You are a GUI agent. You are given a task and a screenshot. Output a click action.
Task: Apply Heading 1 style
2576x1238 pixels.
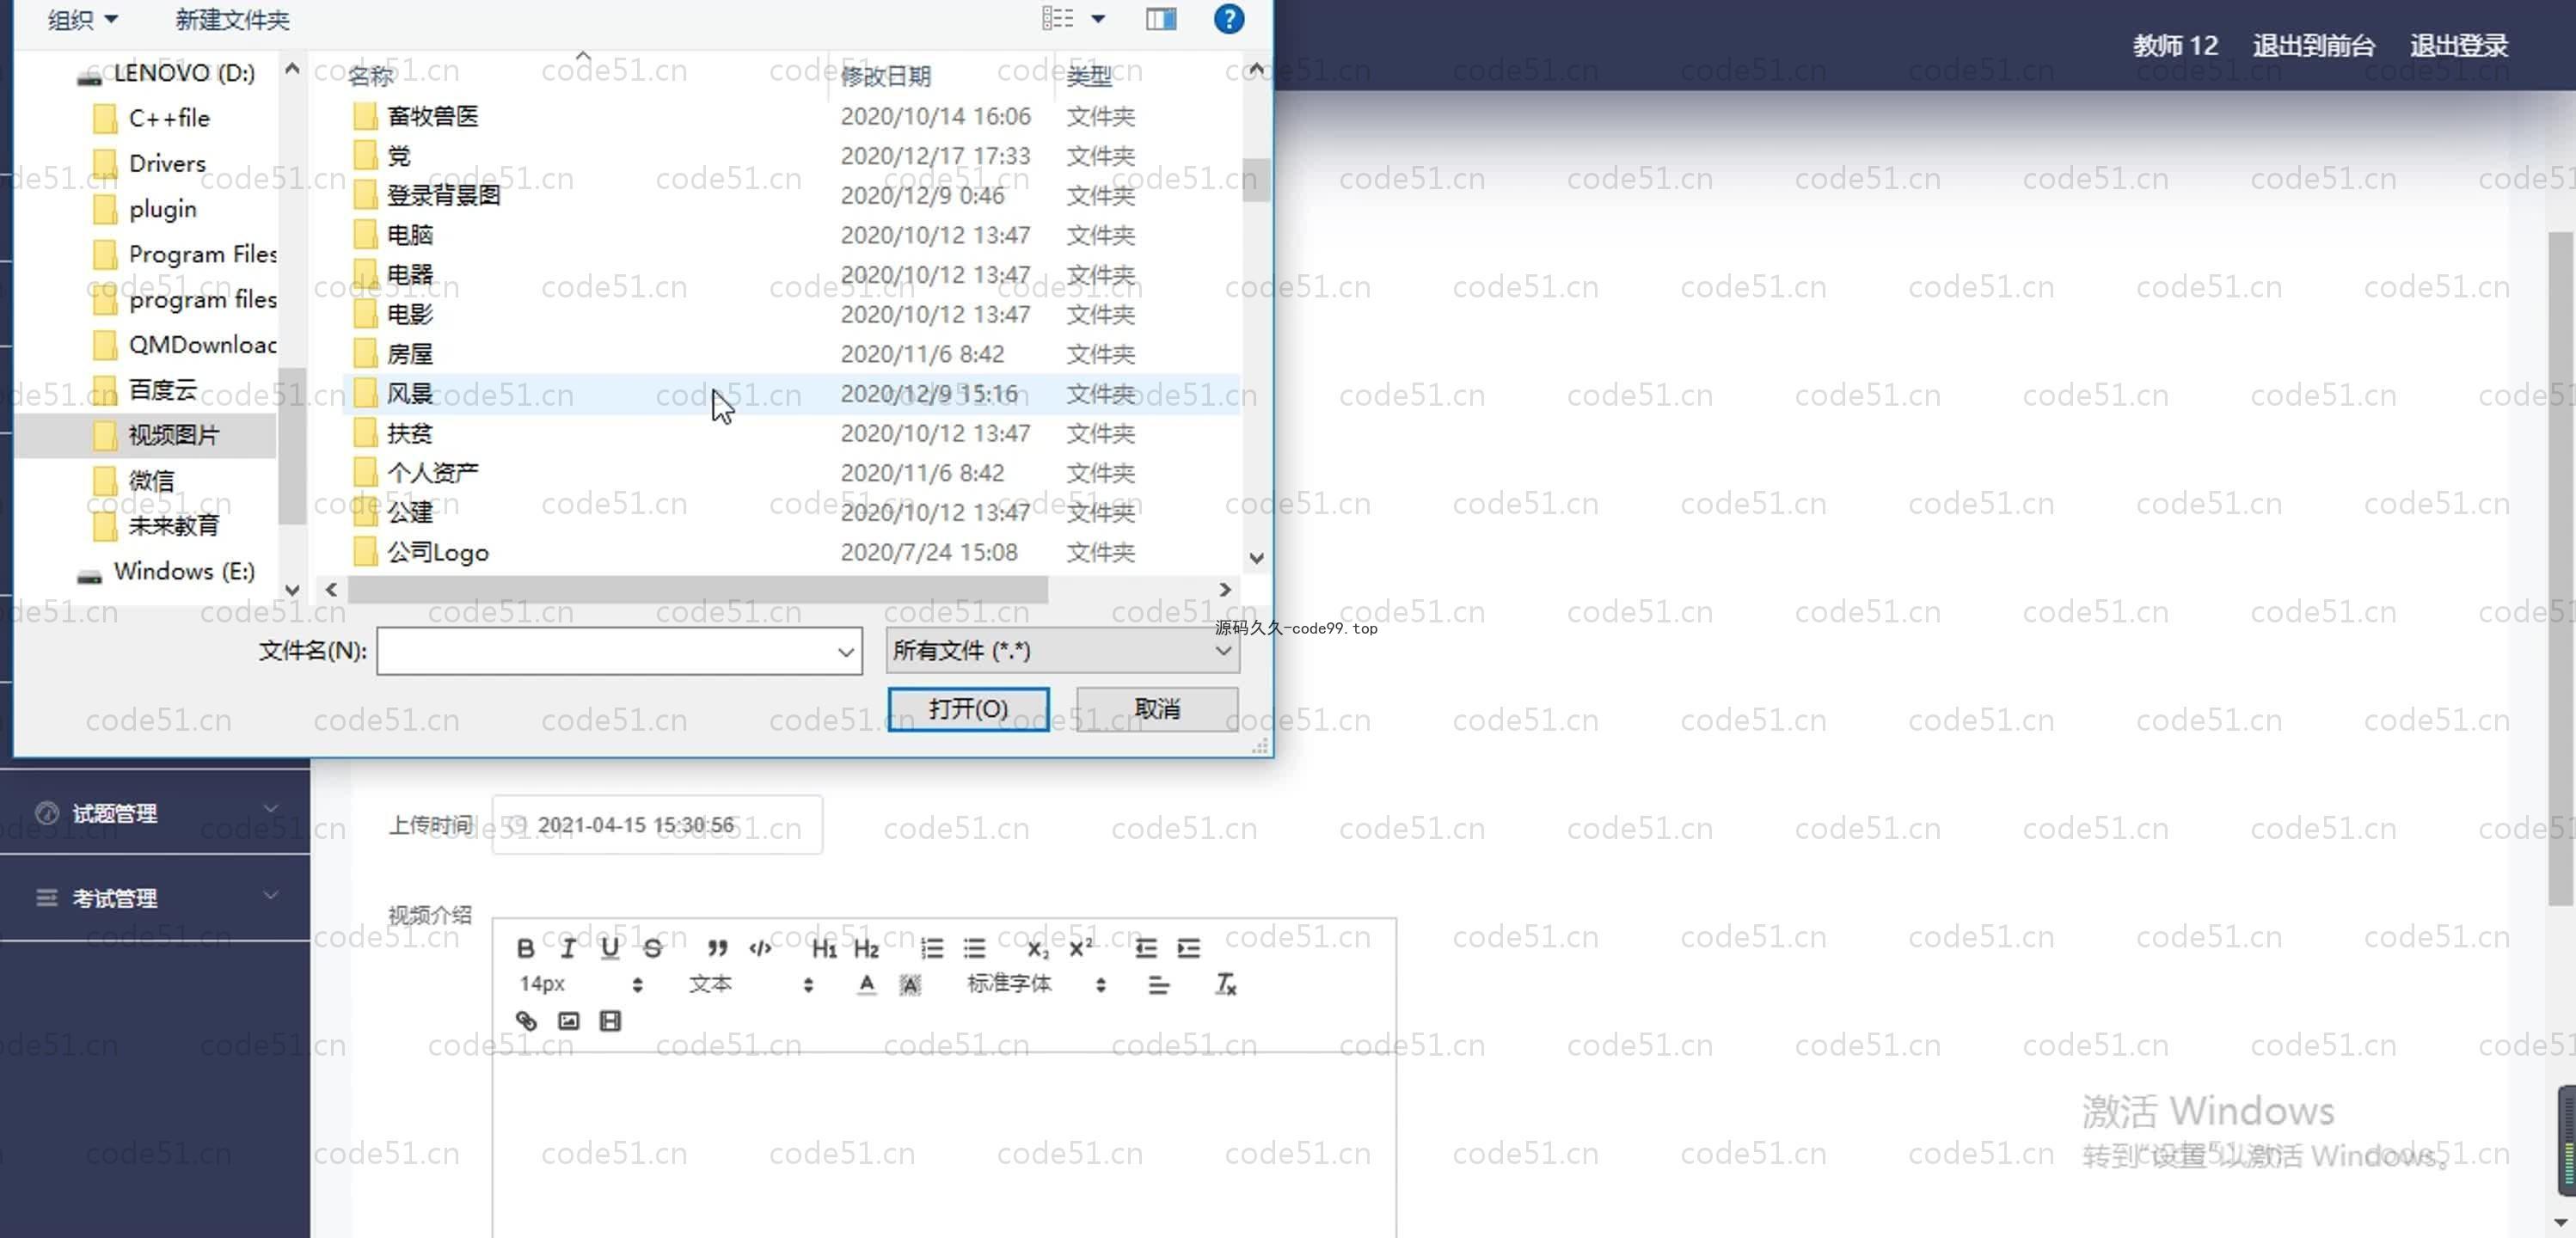pyautogui.click(x=824, y=948)
